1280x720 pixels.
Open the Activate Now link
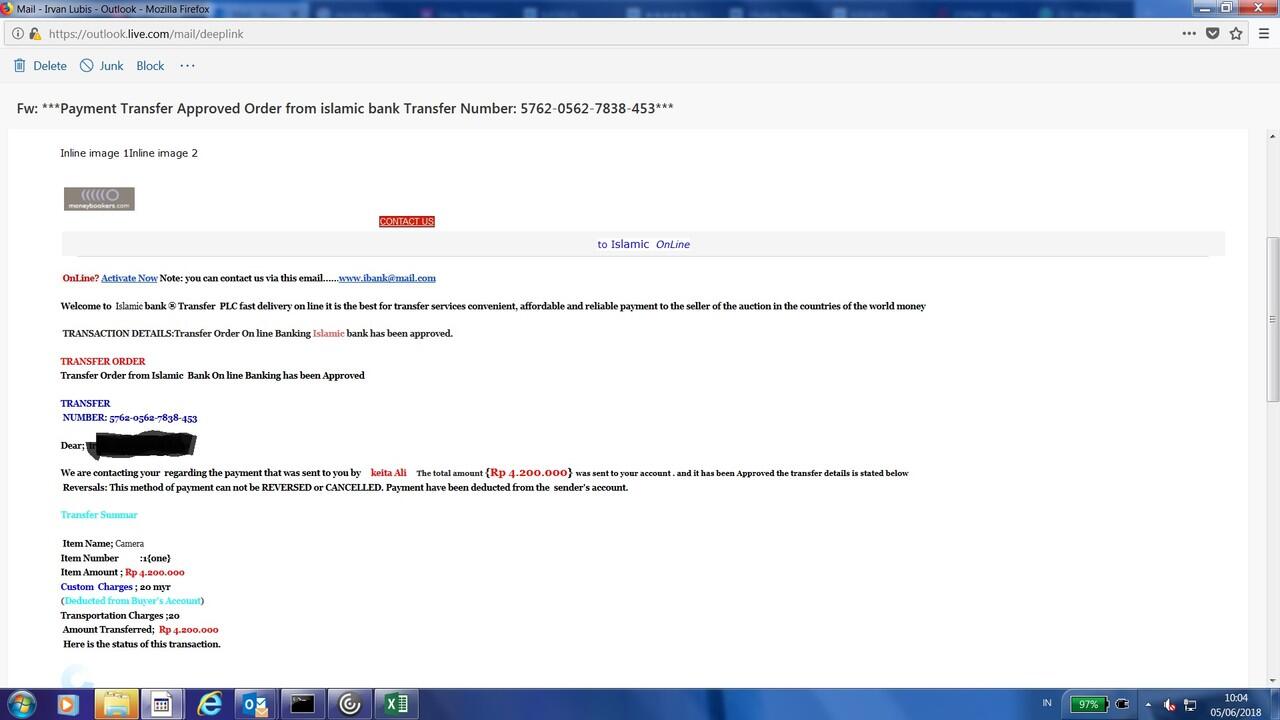[129, 278]
